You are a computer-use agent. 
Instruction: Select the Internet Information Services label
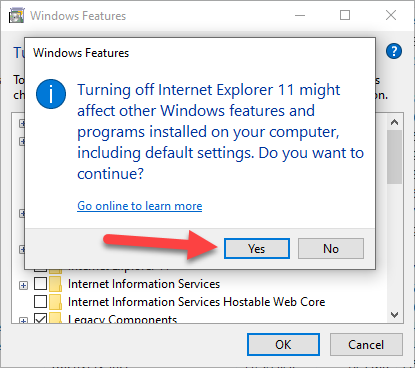point(144,284)
